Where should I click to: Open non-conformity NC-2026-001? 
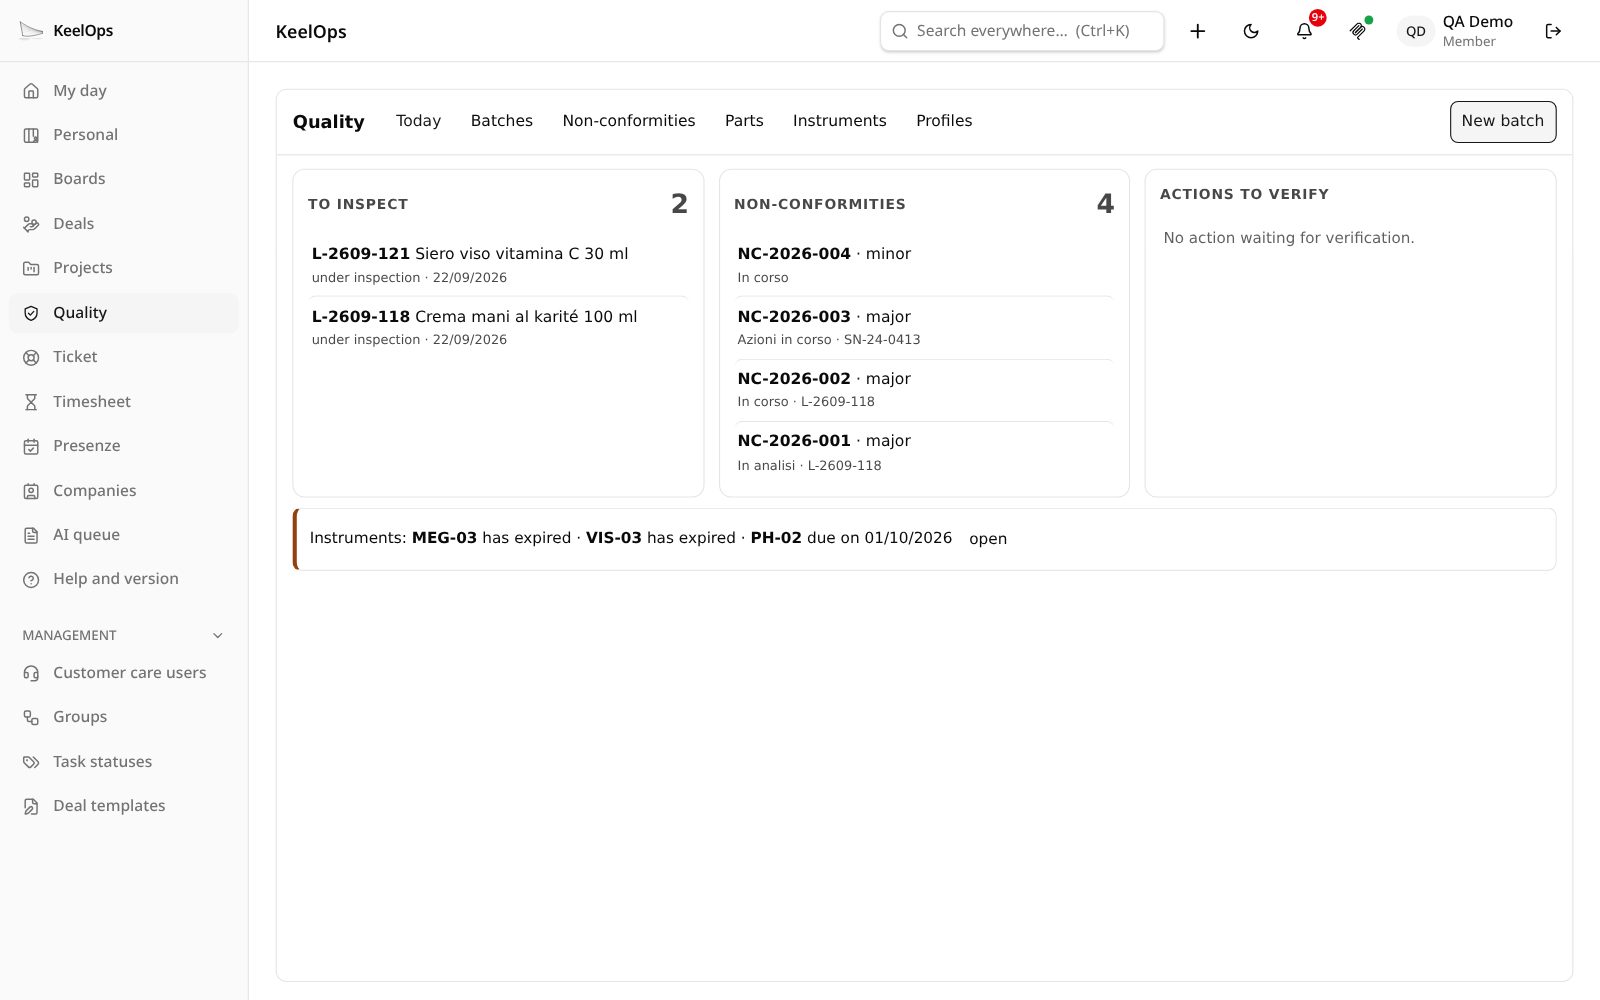pos(924,452)
